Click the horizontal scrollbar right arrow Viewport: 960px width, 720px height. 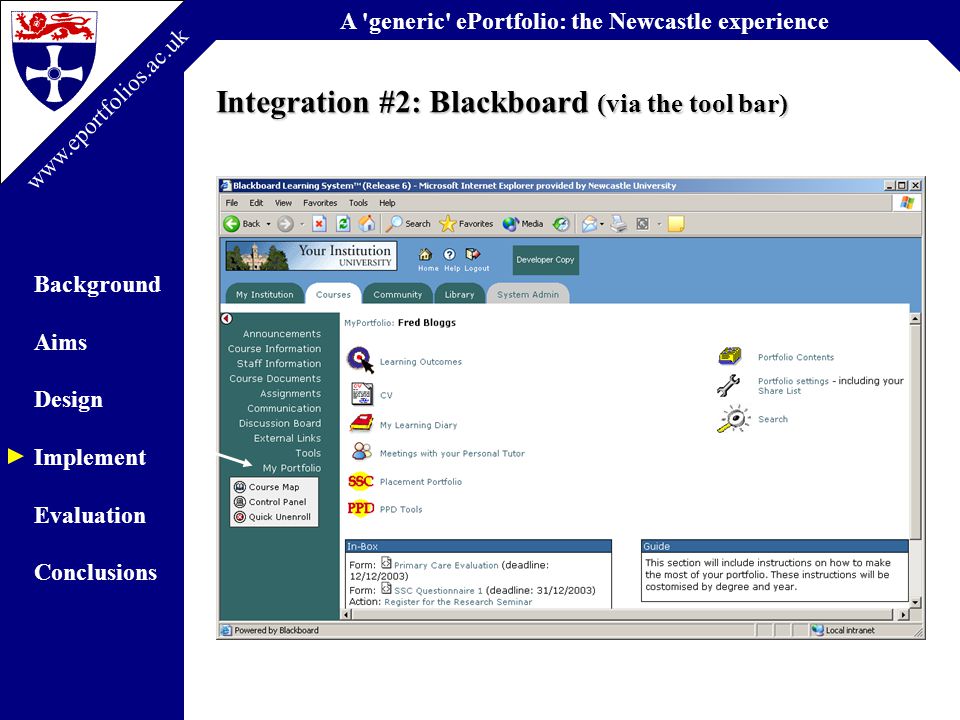point(904,614)
